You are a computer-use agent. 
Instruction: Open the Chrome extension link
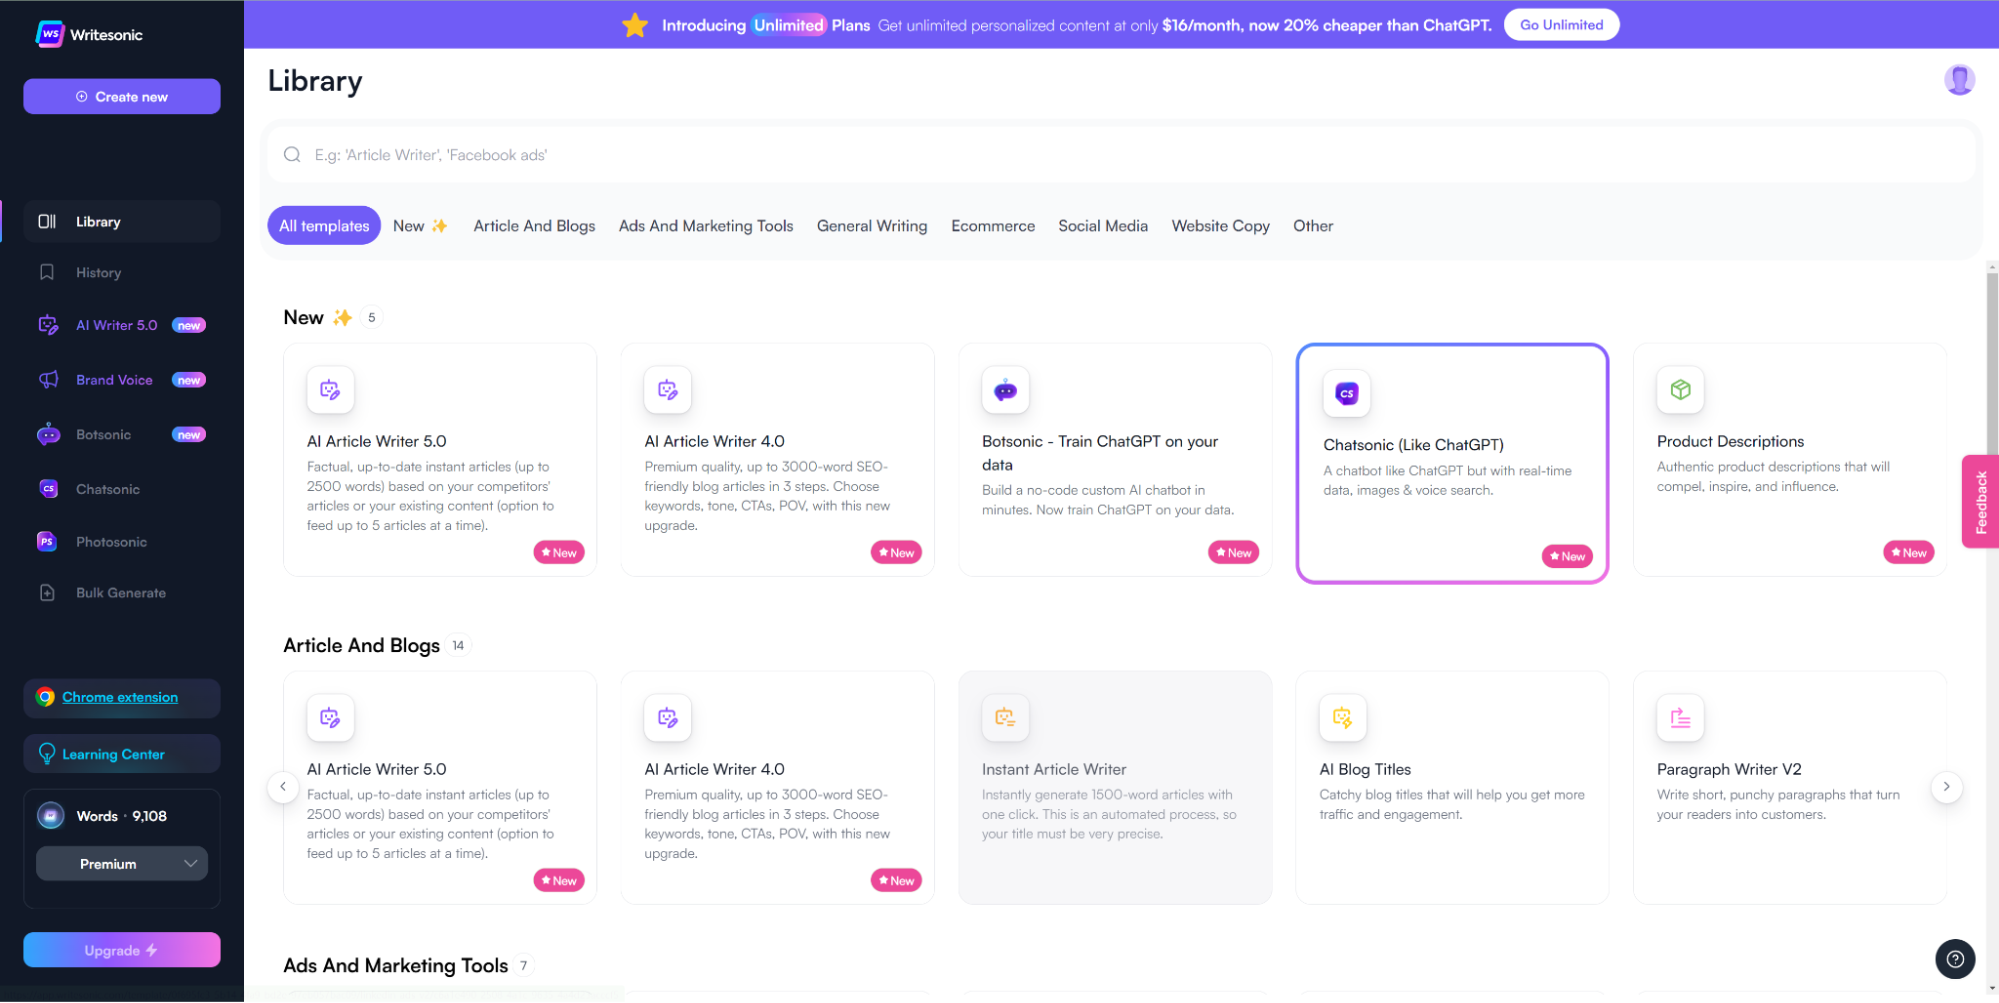(x=120, y=698)
